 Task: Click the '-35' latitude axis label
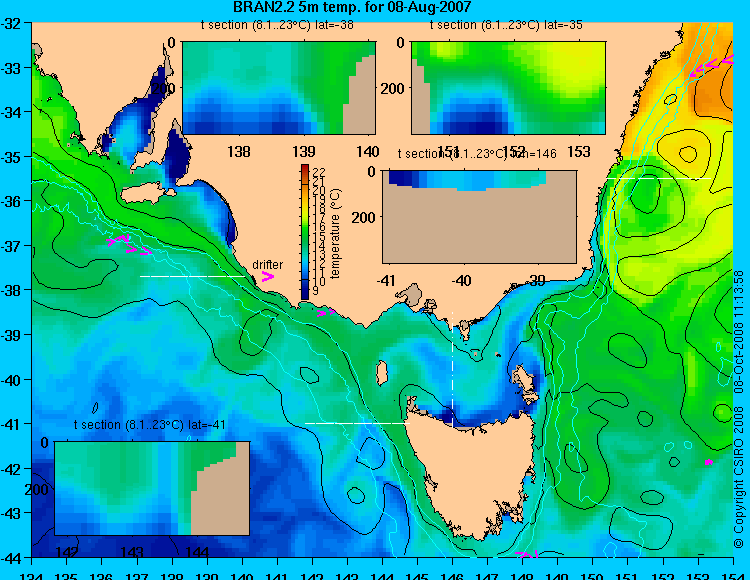[x=11, y=157]
